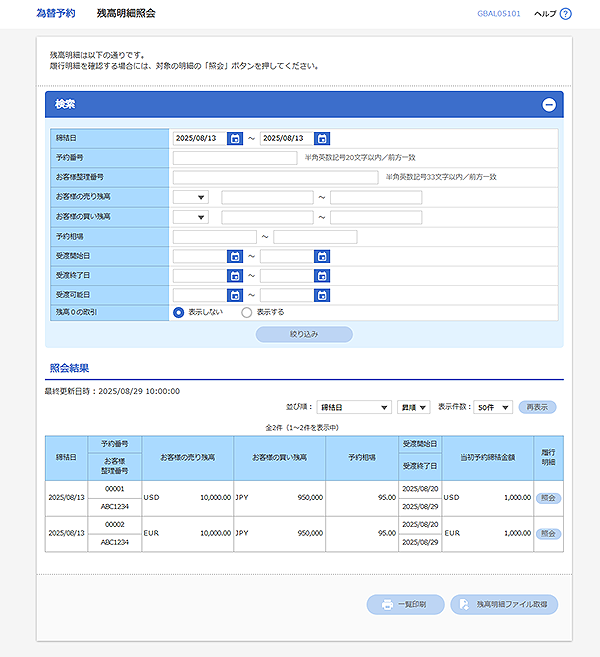Click reservation number 00002 cell
Image resolution: width=600 pixels, height=657 pixels.
click(x=114, y=525)
